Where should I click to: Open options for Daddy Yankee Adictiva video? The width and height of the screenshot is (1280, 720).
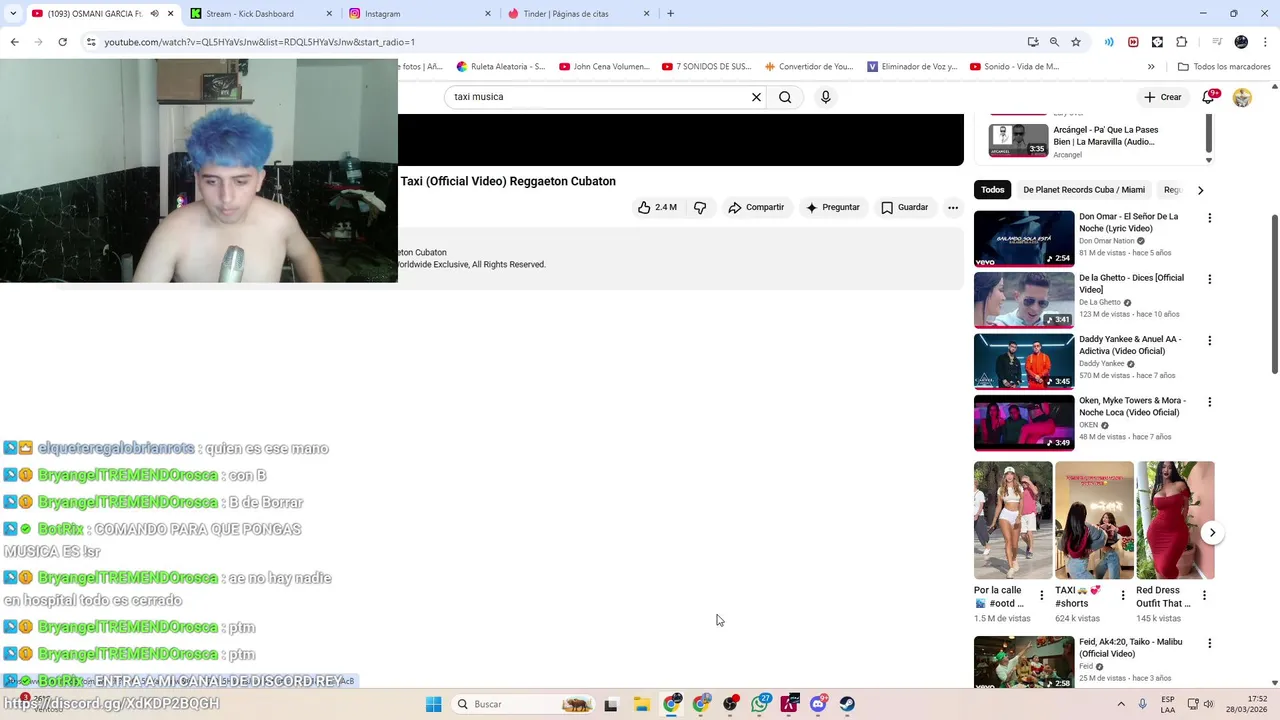point(1209,341)
